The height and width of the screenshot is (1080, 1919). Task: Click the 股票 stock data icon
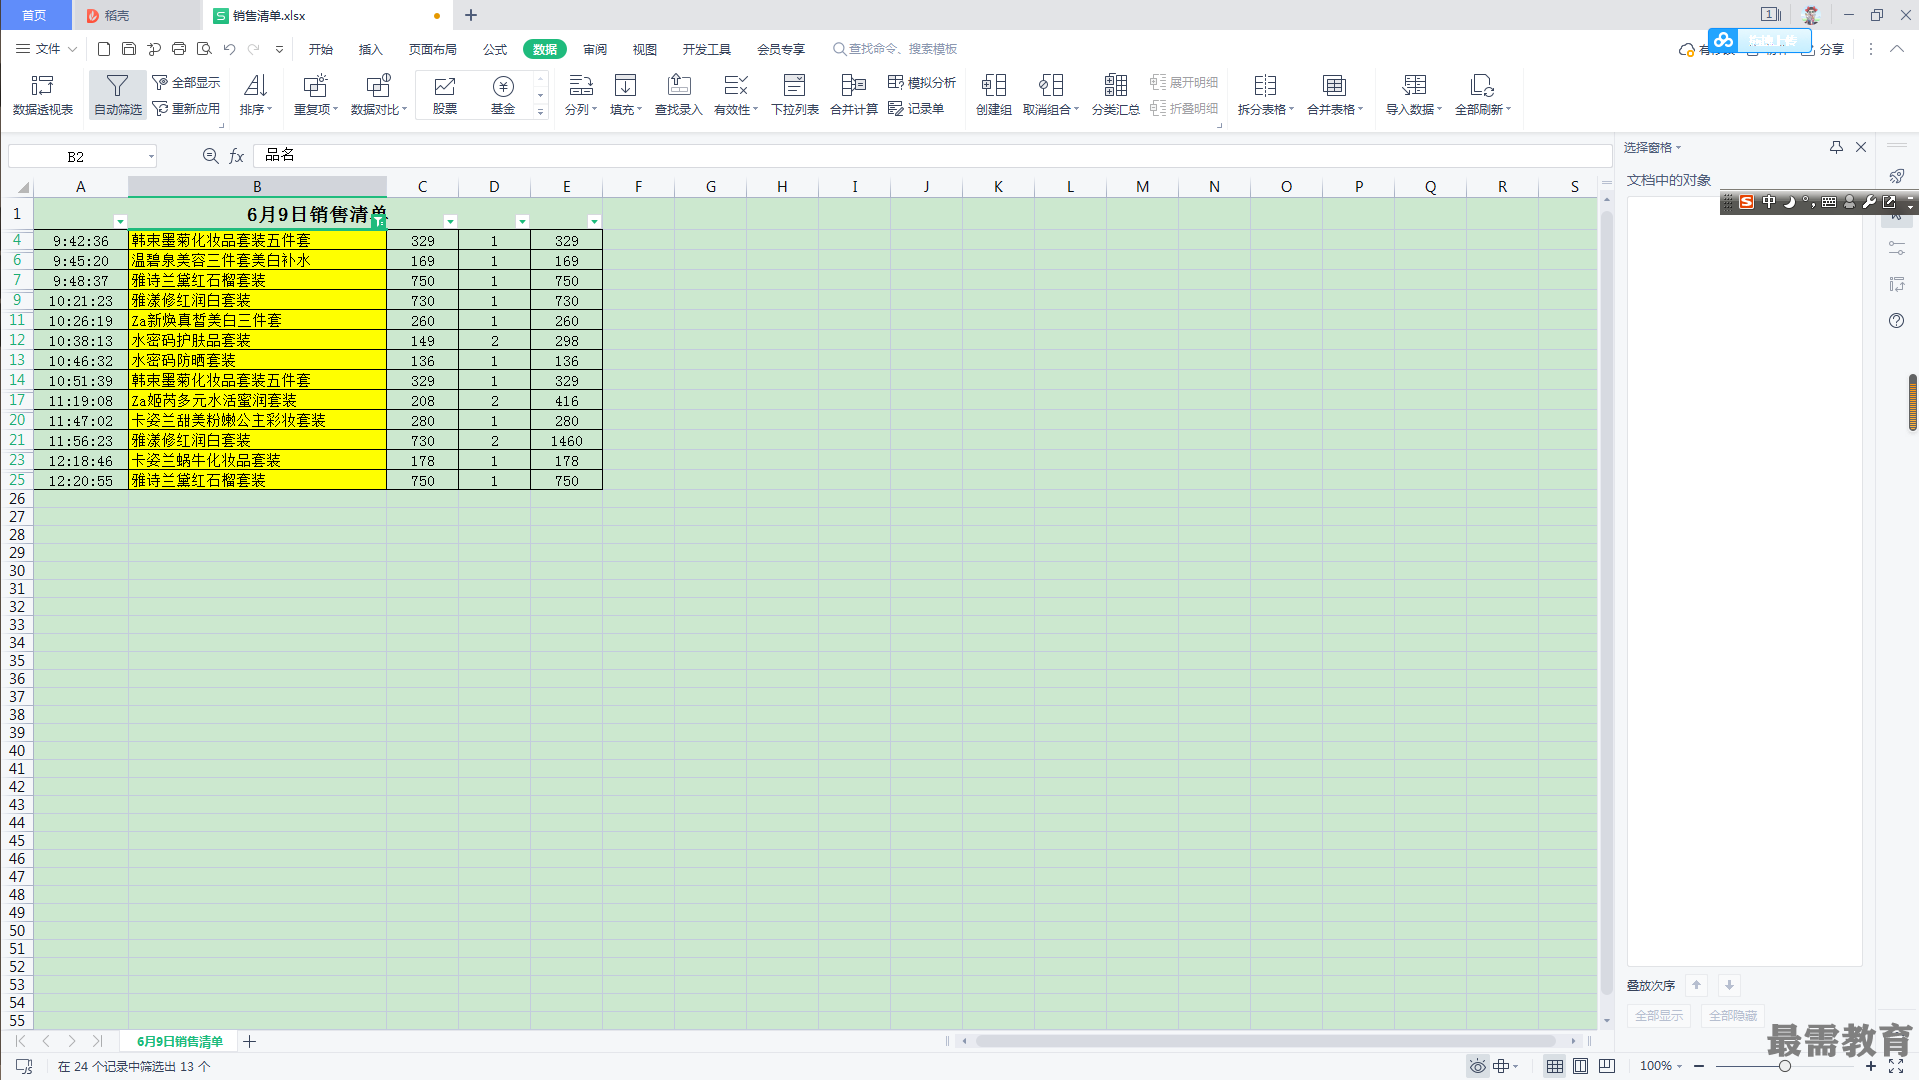coord(445,95)
